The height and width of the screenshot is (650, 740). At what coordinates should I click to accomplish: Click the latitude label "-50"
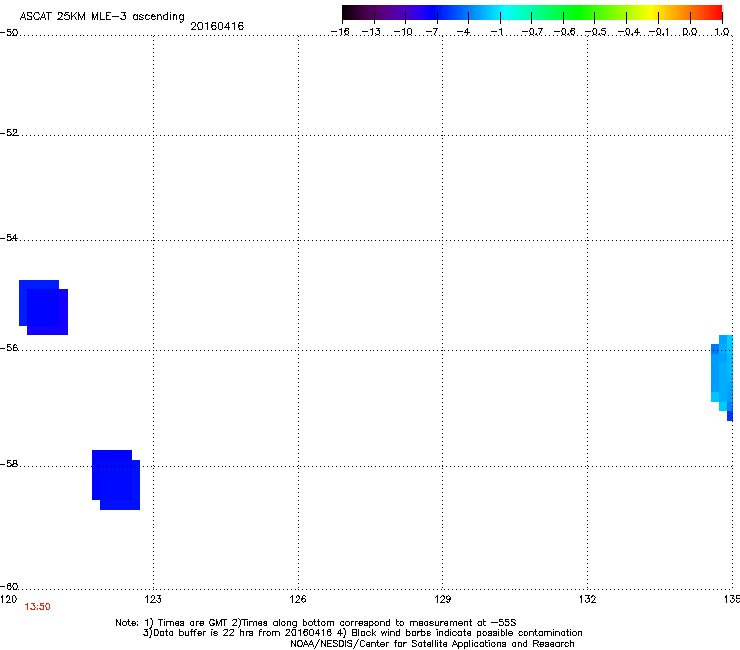pyautogui.click(x=9, y=33)
